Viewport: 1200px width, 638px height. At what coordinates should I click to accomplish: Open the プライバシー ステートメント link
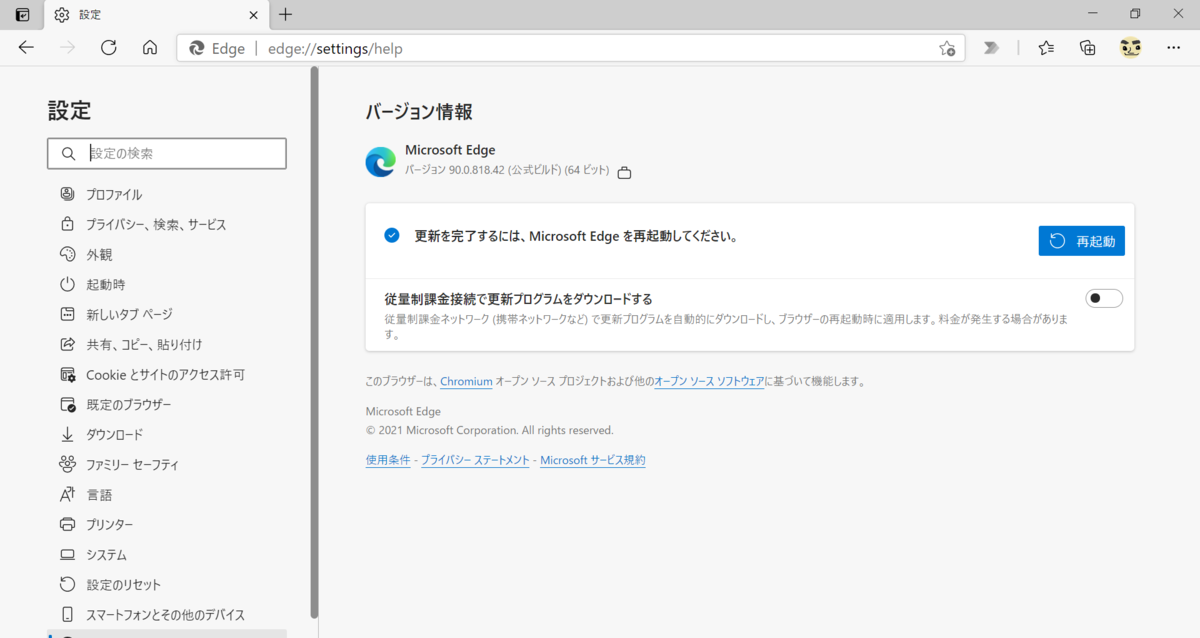pos(475,460)
